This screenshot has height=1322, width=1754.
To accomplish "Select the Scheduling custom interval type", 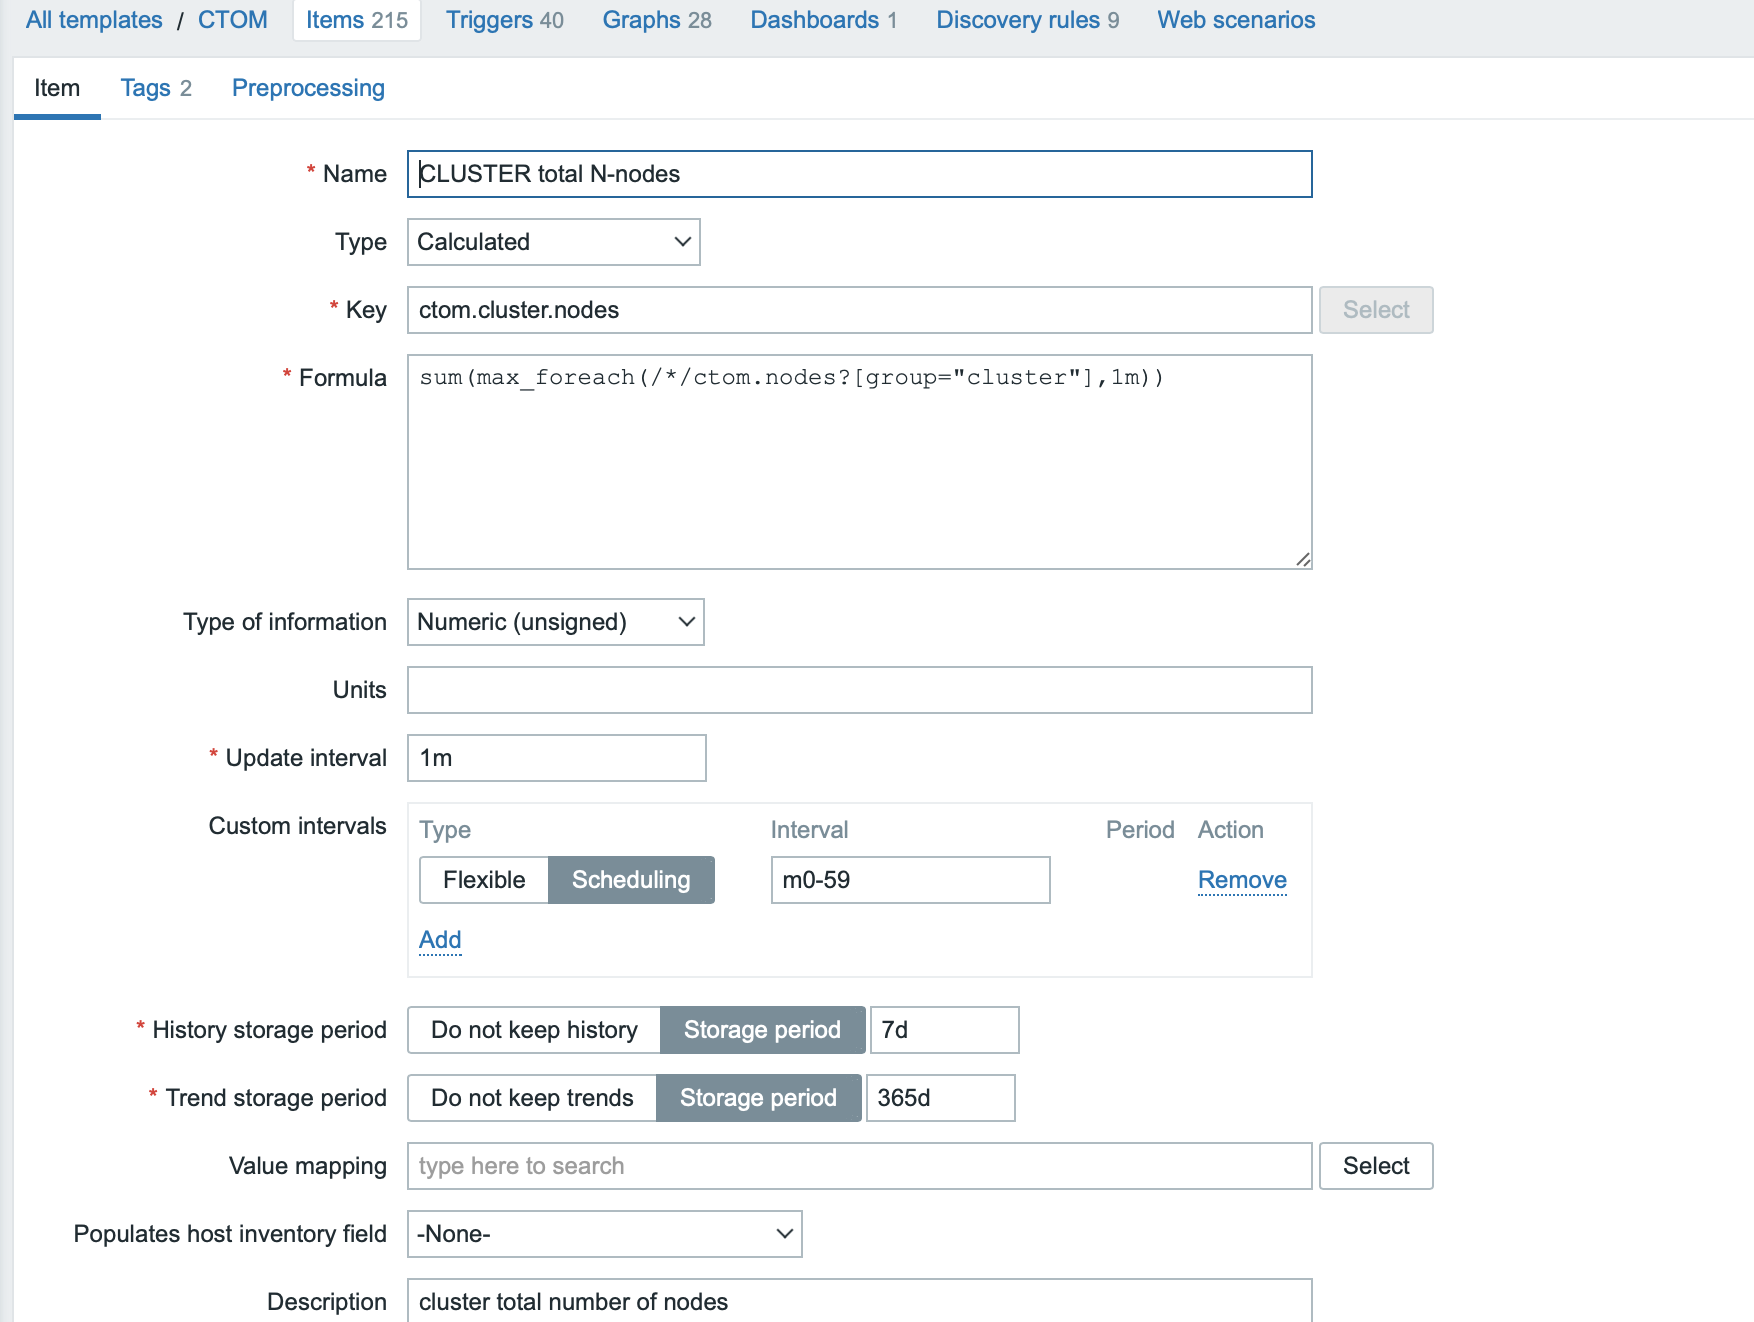I will (x=631, y=880).
